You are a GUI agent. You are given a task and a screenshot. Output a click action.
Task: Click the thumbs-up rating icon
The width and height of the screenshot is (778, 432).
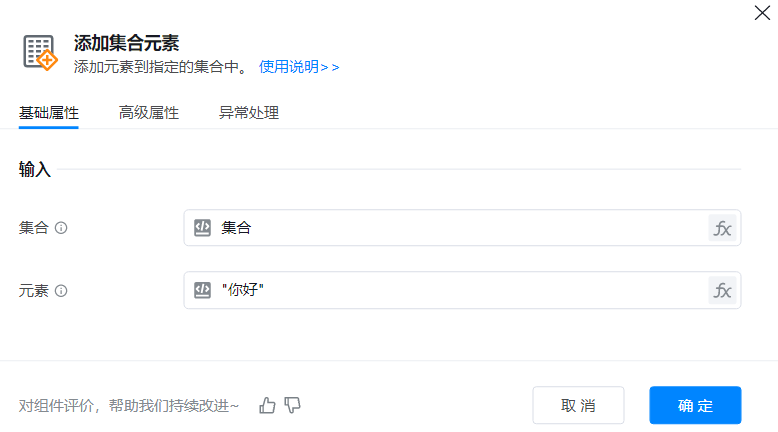coord(267,405)
